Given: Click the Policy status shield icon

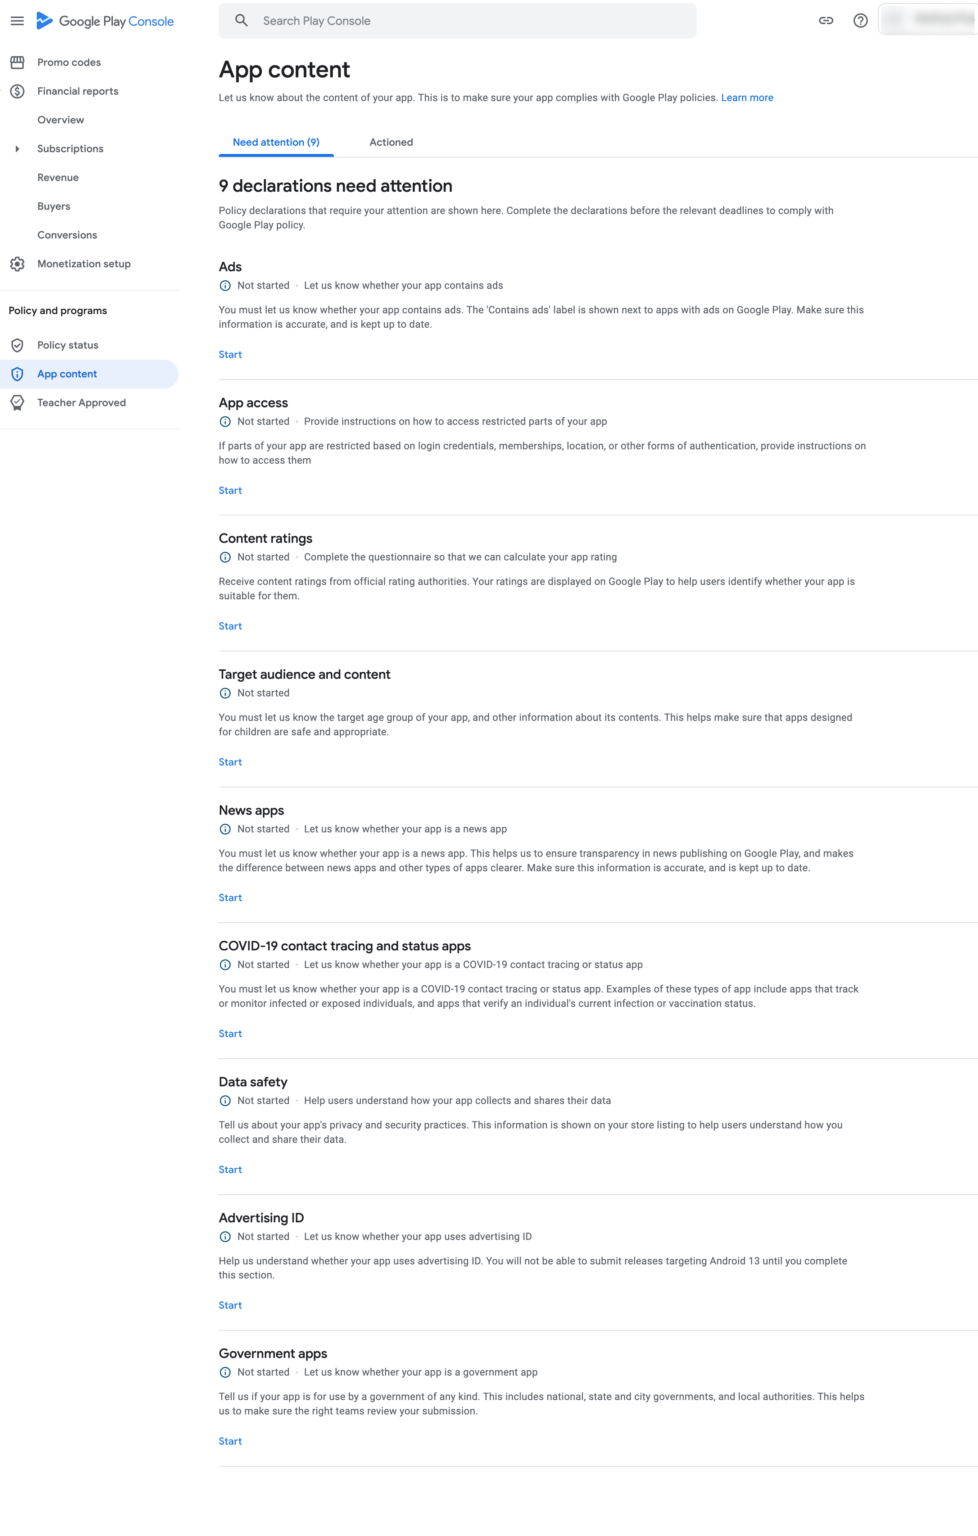Looking at the screenshot, I should point(17,345).
